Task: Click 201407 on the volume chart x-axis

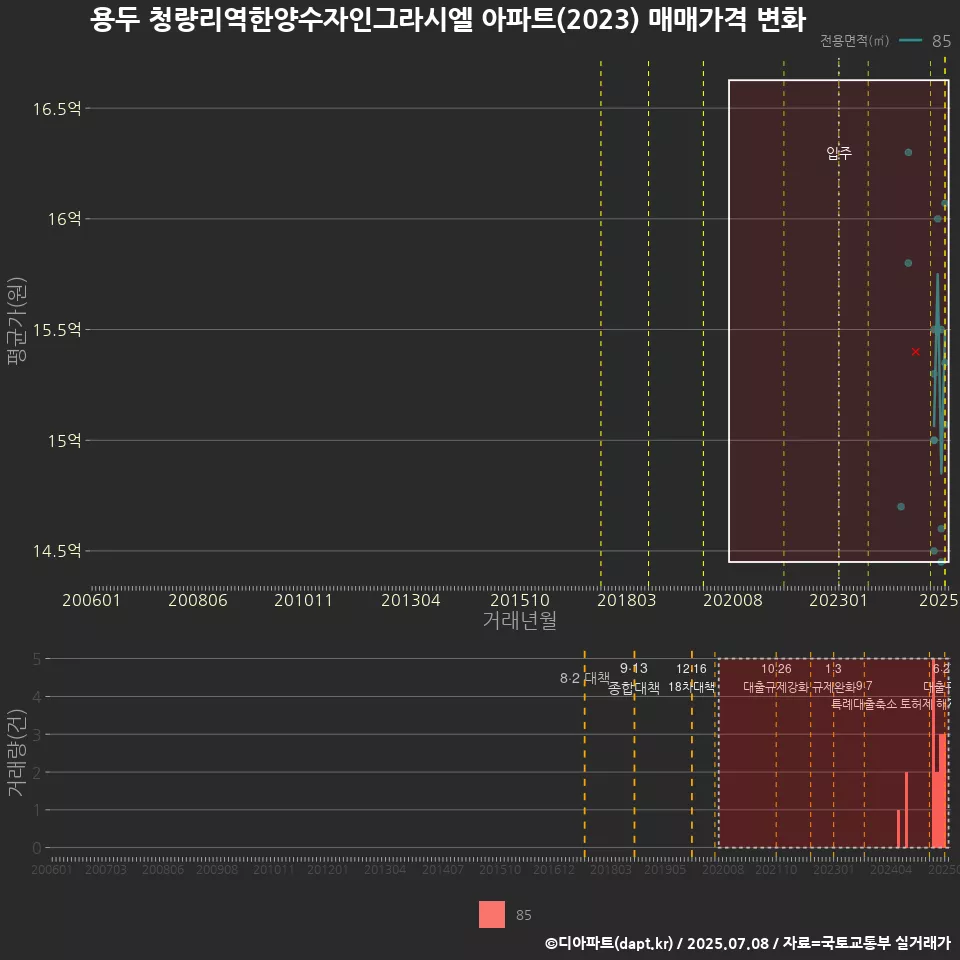Action: [443, 869]
